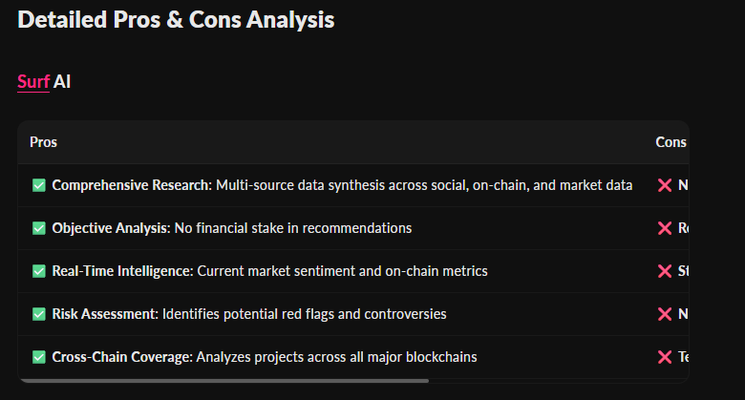Click the table's horizontal scrollbar thumb
Screen dimensions: 745x400
(224, 381)
